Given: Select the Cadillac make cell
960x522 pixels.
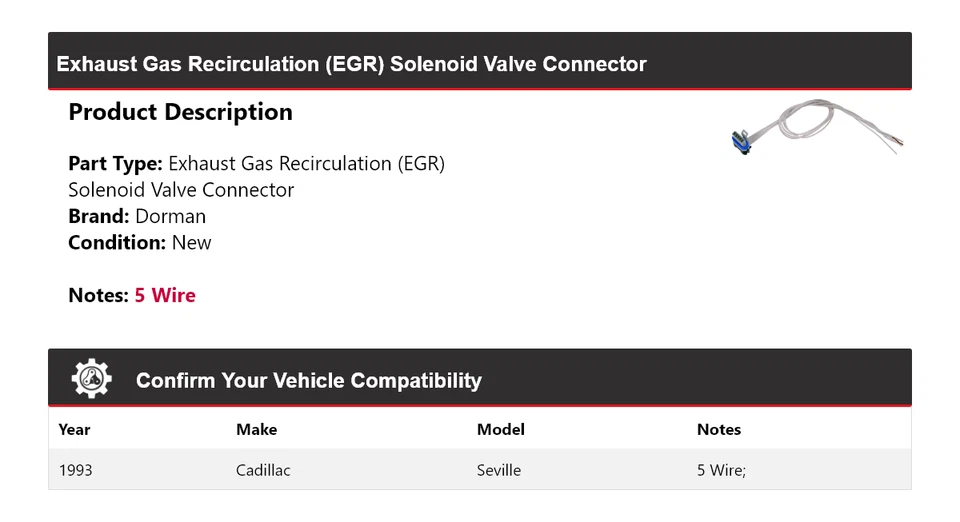Looking at the screenshot, I should click(x=263, y=470).
